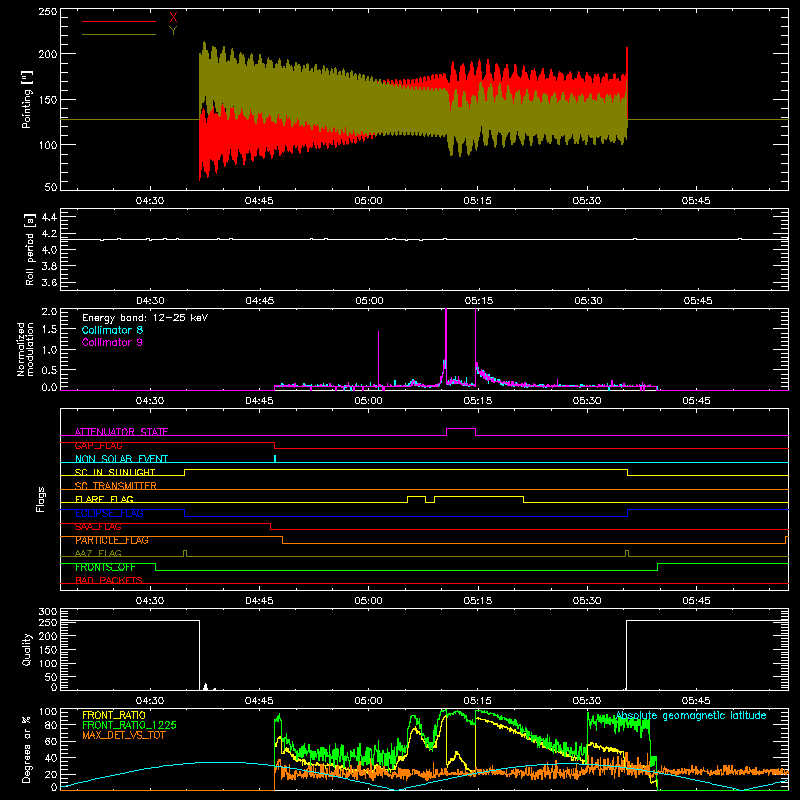Screen dimensions: 800x800
Task: Select the SAA_FLAG label
Action: [98, 527]
